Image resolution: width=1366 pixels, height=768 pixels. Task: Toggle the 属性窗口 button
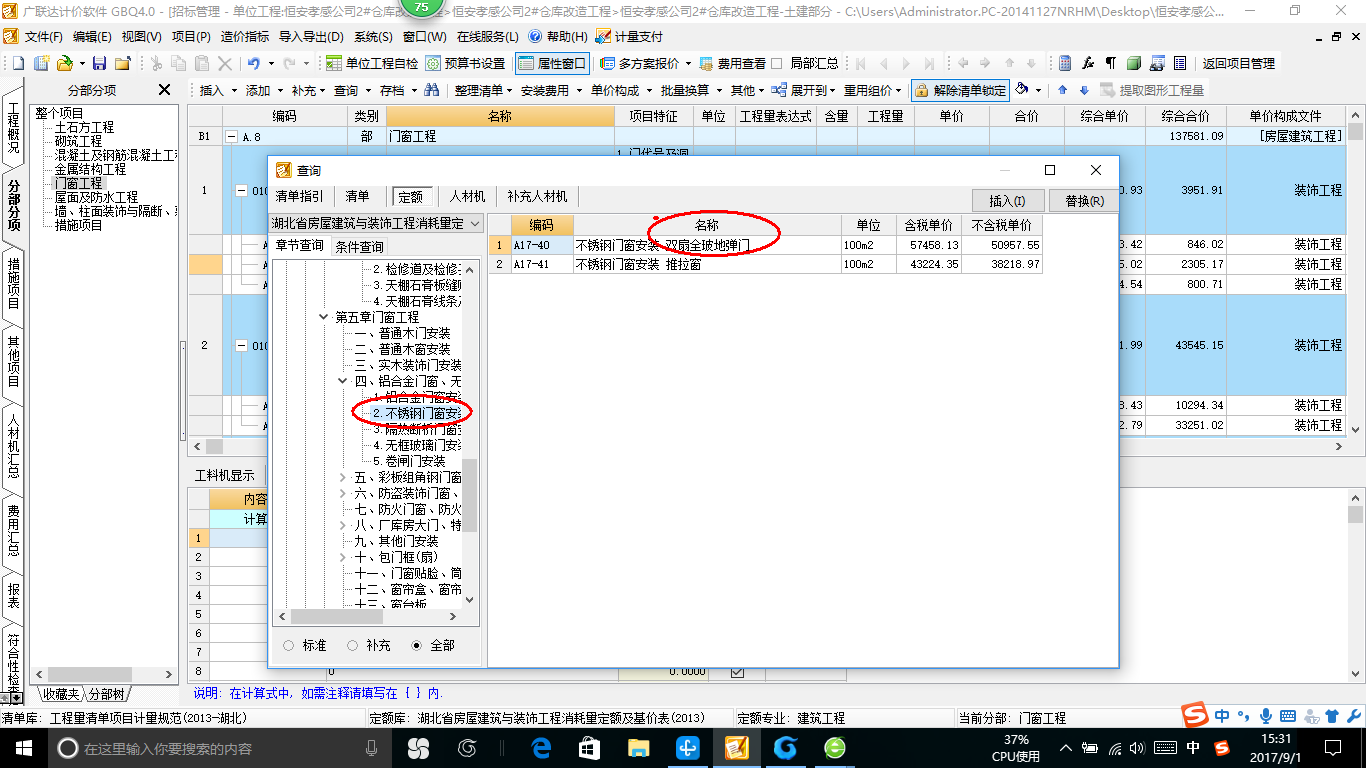(x=552, y=63)
